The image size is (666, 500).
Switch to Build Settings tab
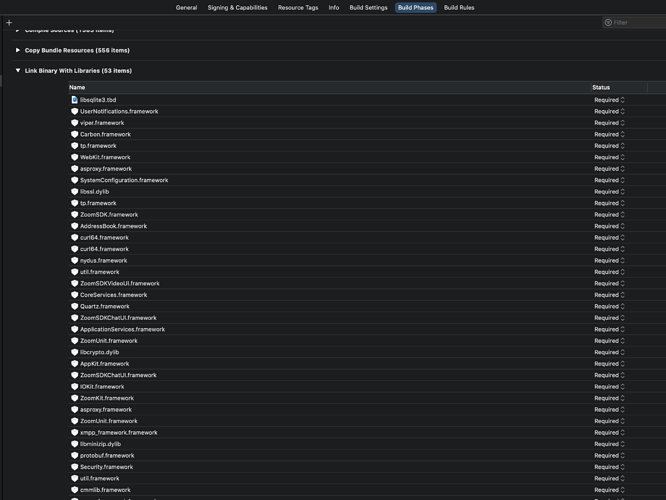tap(368, 8)
